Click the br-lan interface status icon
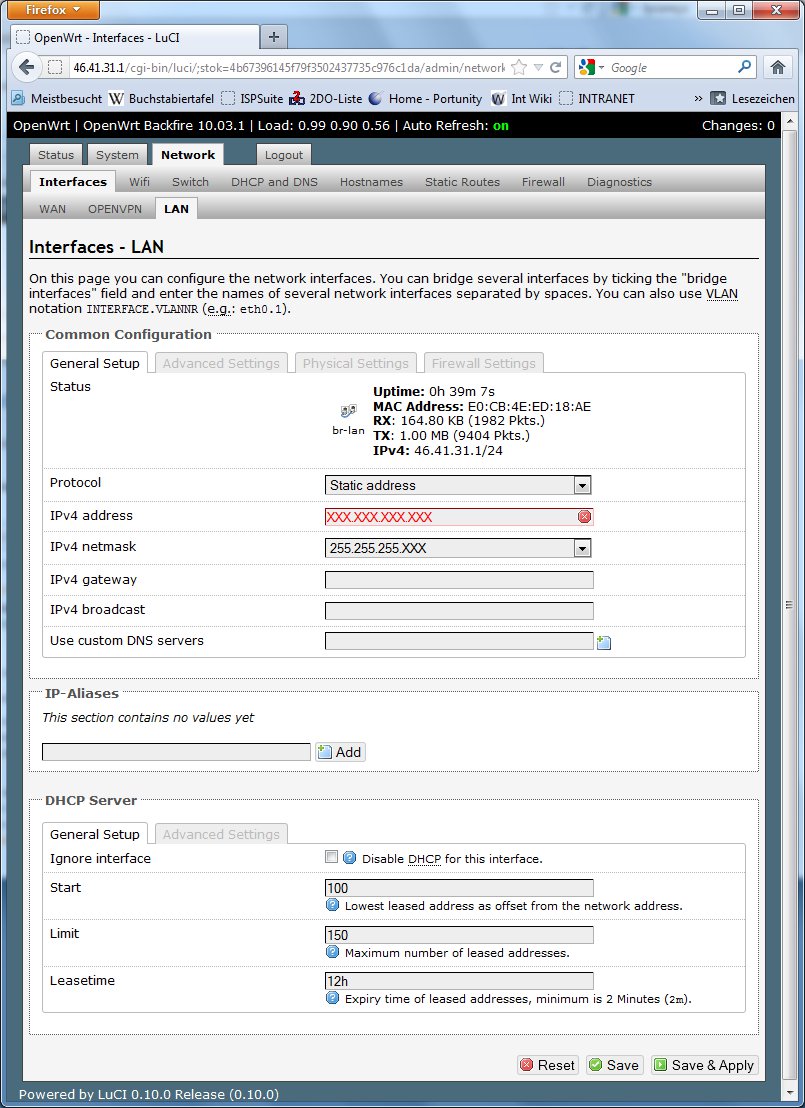This screenshot has width=805, height=1108. click(347, 411)
